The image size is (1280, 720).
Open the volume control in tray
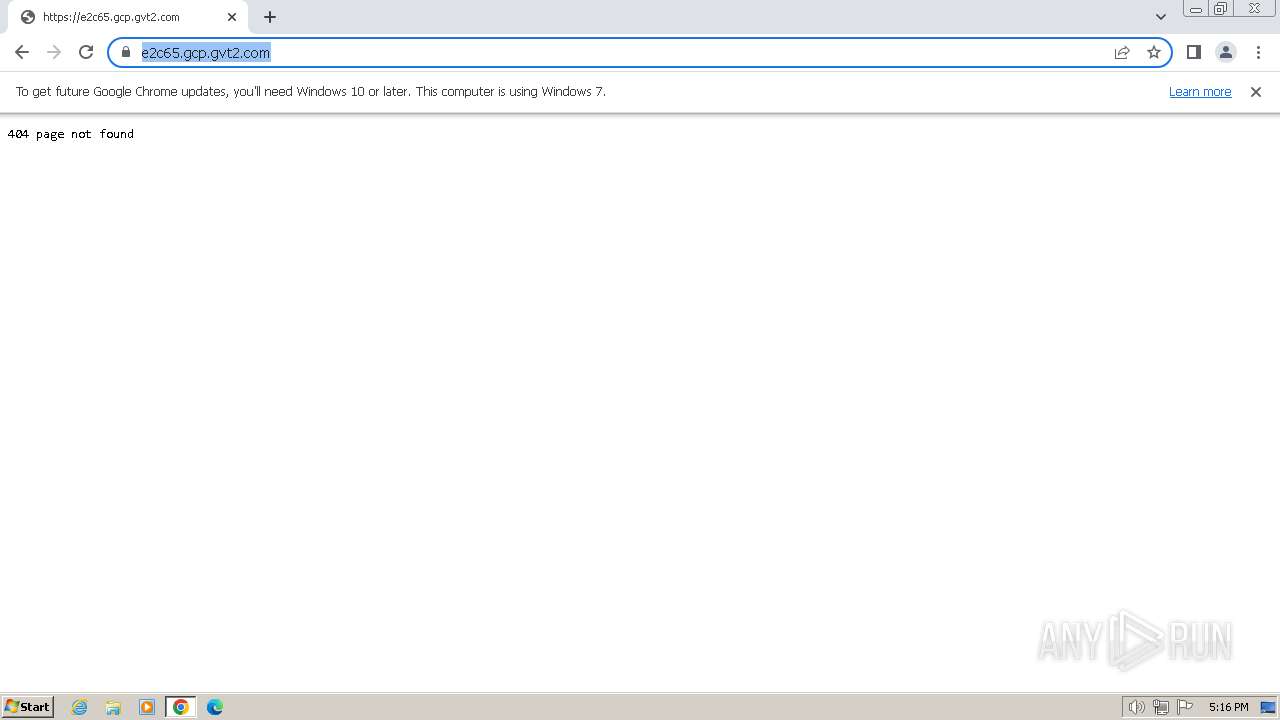pos(1137,707)
